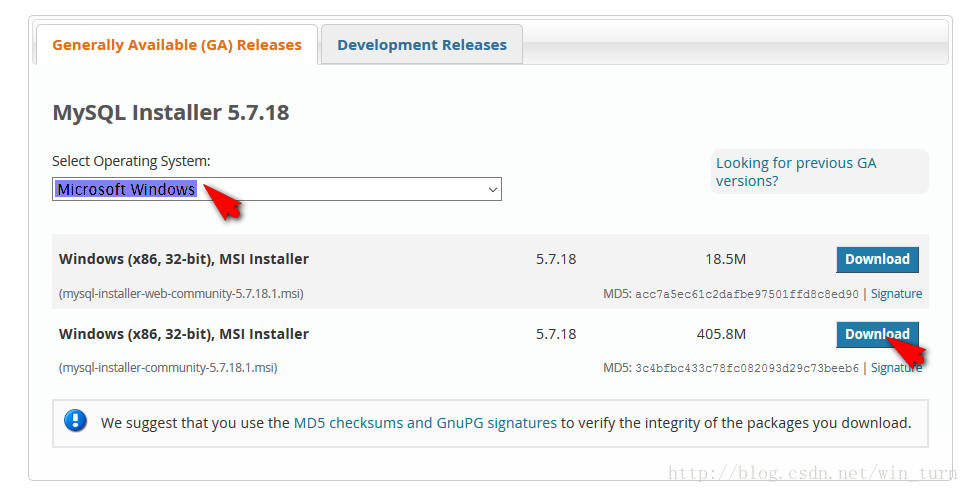Switch to the Development Releases tab
The width and height of the screenshot is (970, 493).
tap(422, 45)
